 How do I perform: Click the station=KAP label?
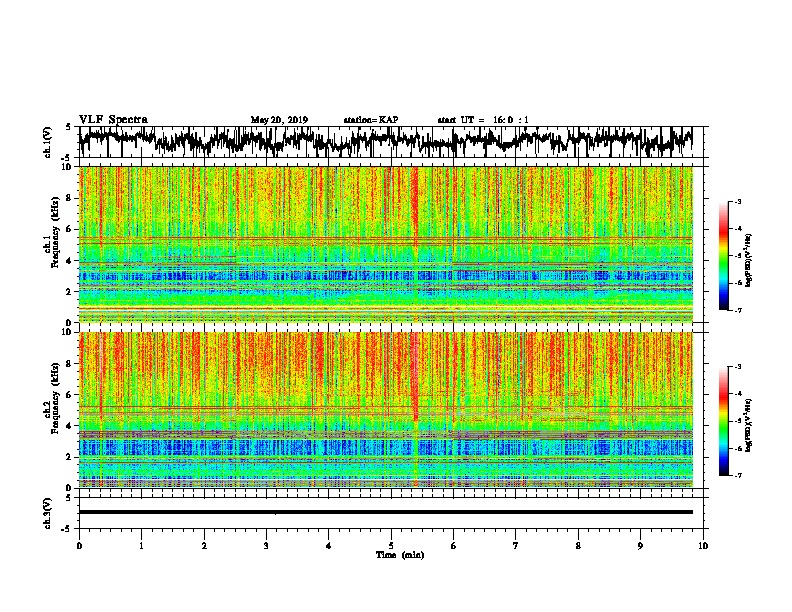(371, 120)
